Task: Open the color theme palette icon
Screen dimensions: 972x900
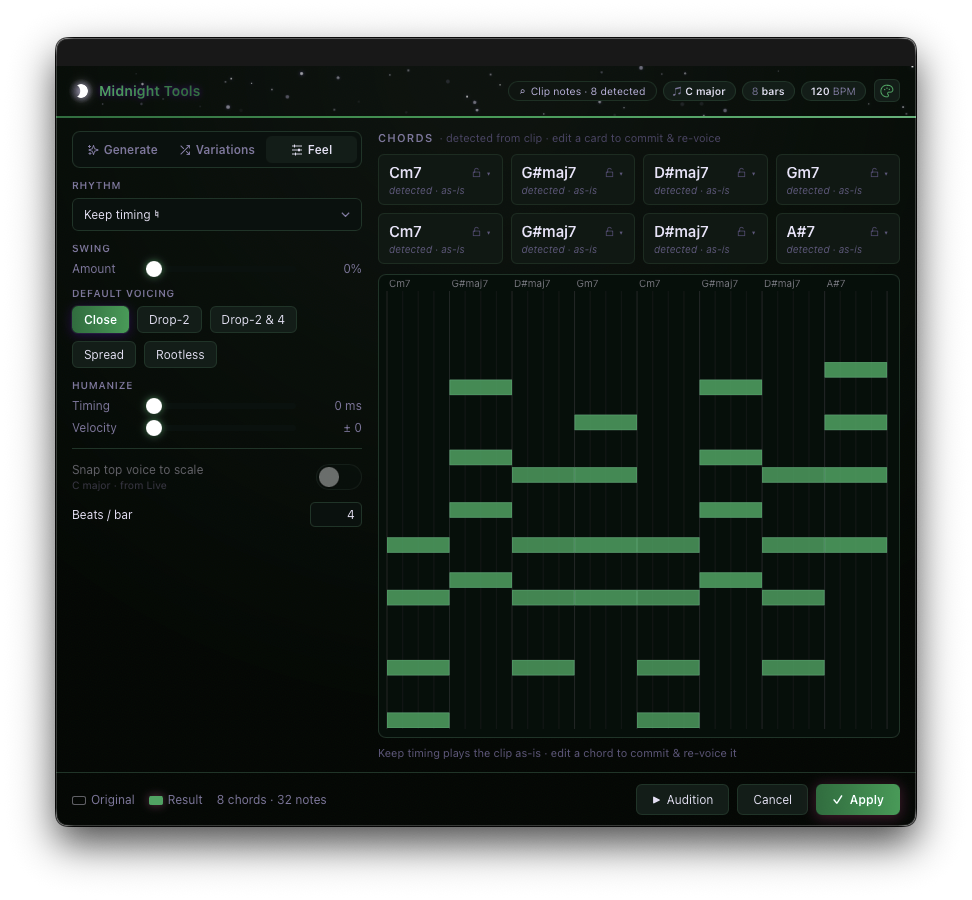Action: tap(886, 91)
